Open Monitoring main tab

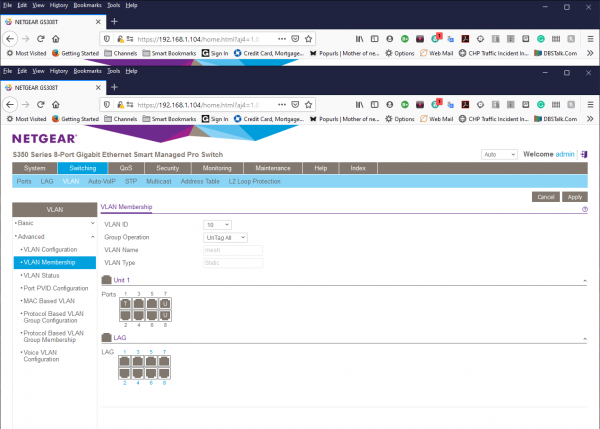pyautogui.click(x=217, y=168)
